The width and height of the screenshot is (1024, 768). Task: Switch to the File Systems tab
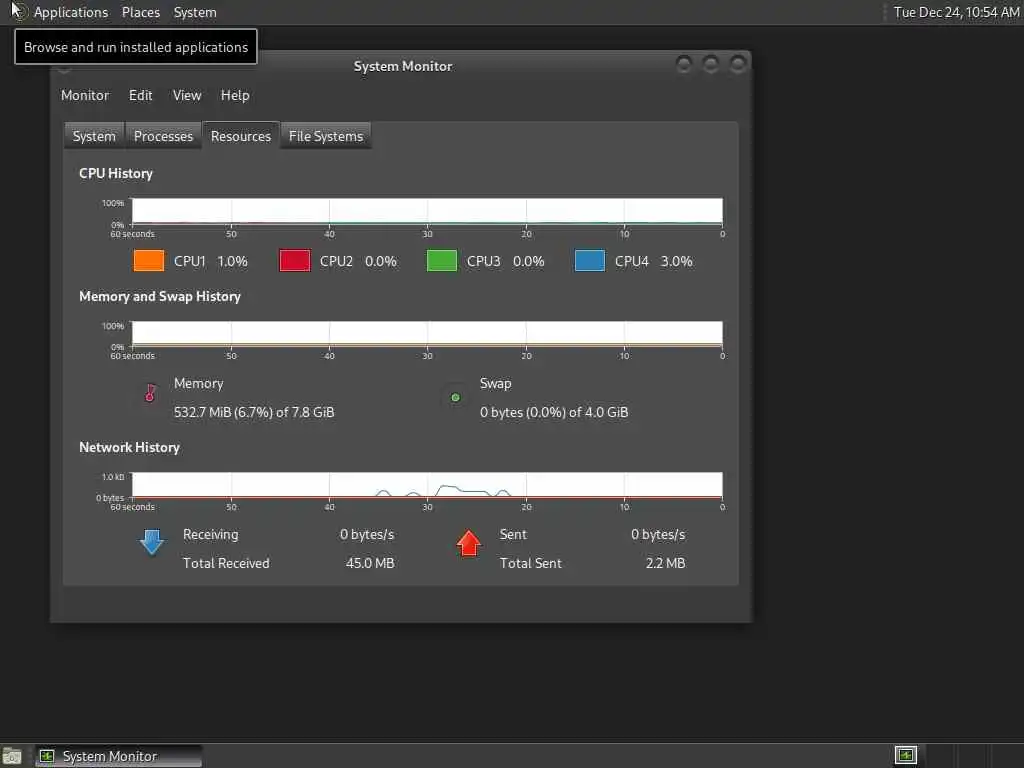pos(326,136)
